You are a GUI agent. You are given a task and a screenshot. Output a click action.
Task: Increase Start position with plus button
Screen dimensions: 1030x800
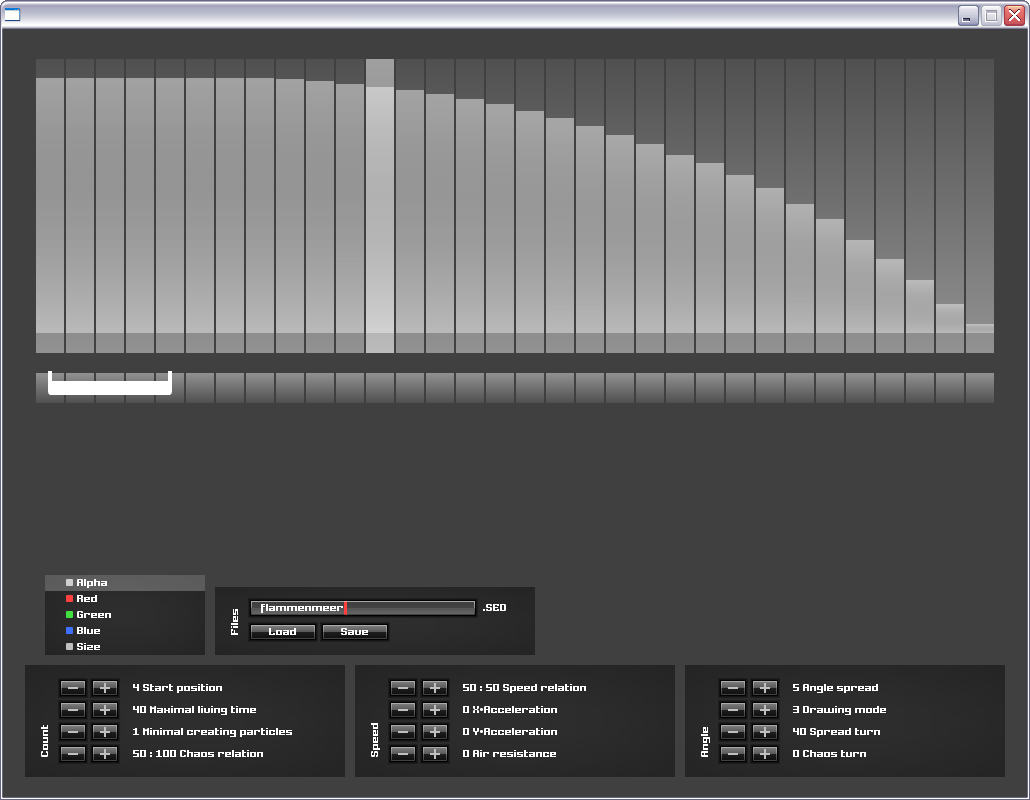(105, 688)
